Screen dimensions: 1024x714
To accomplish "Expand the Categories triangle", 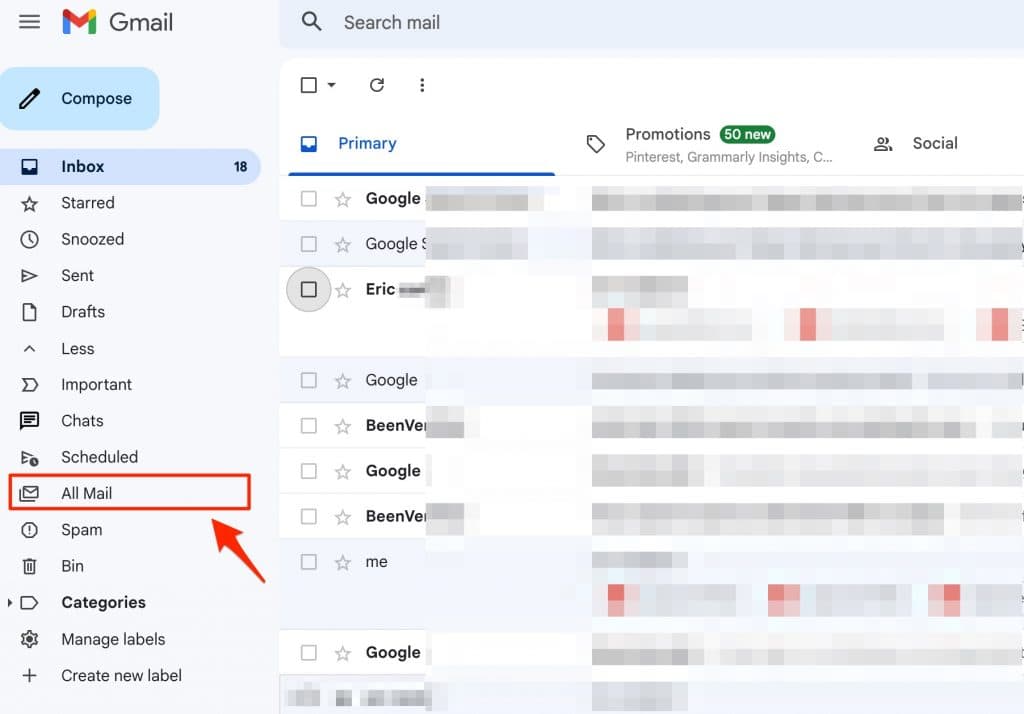I will pos(9,603).
